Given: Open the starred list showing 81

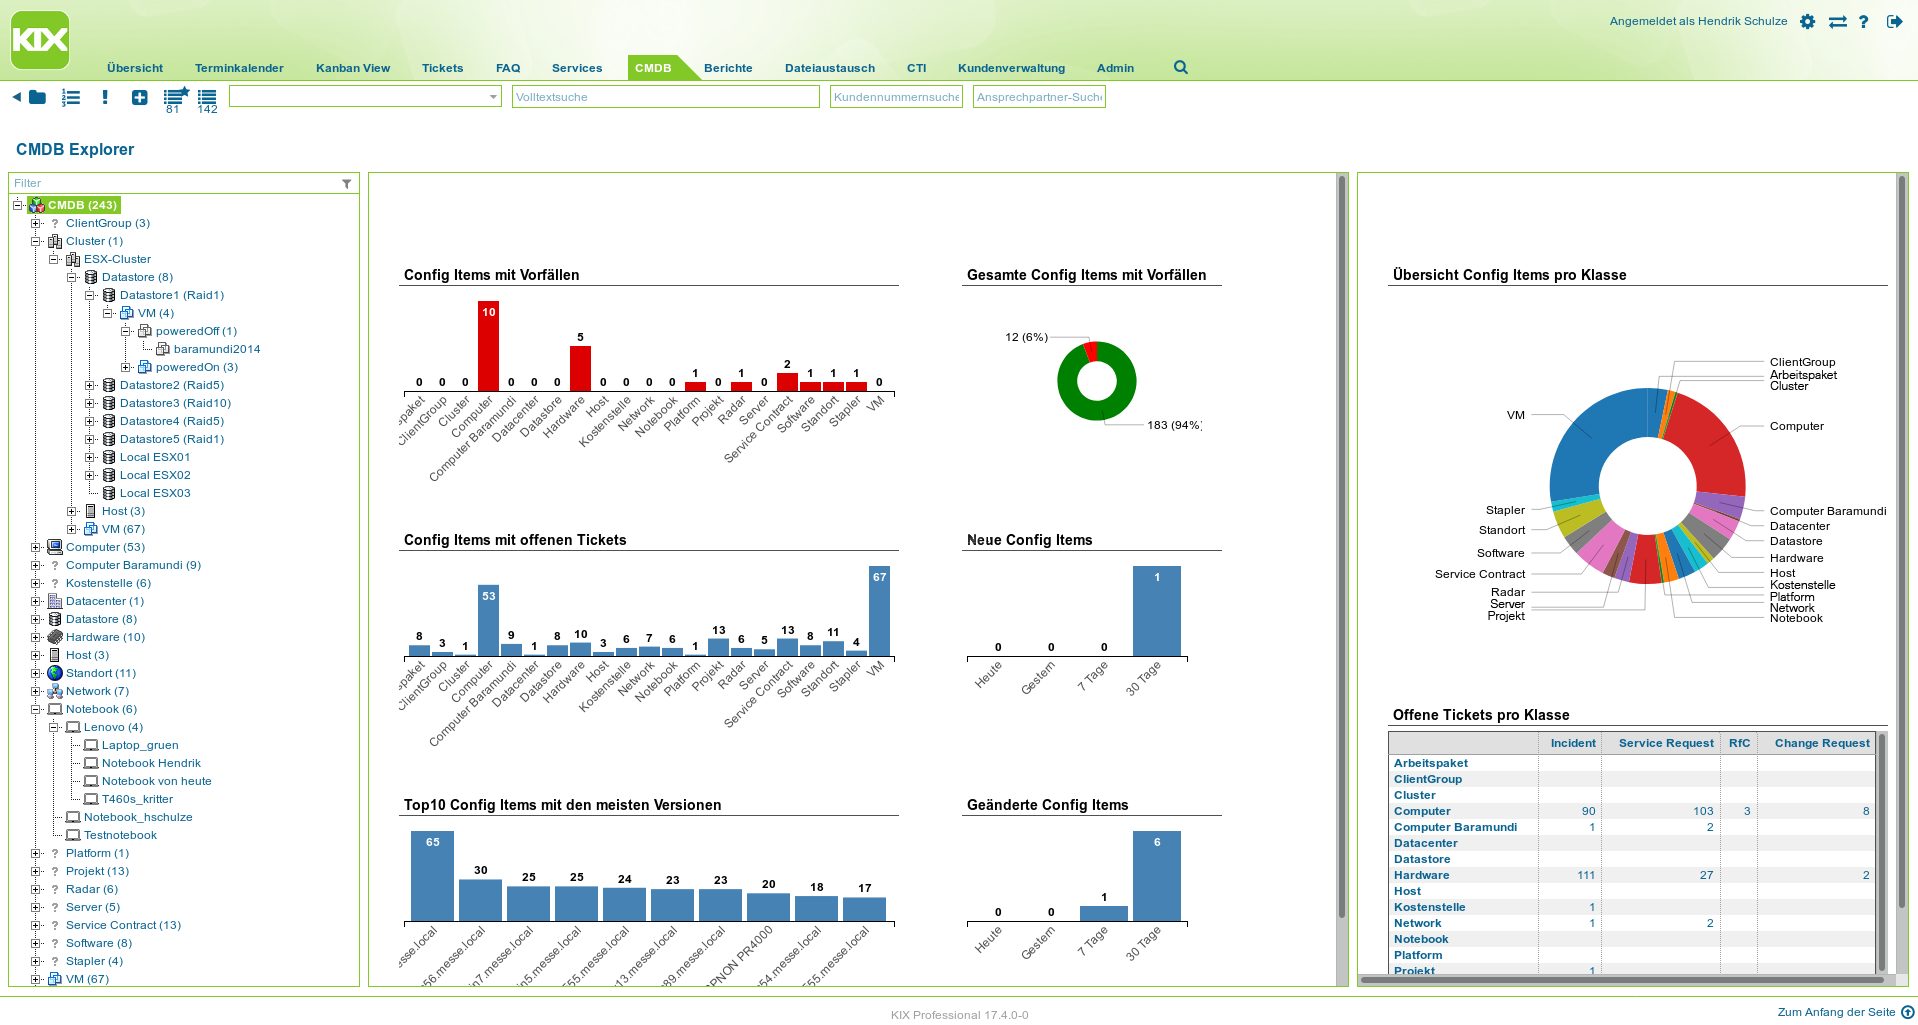Looking at the screenshot, I should [x=175, y=98].
